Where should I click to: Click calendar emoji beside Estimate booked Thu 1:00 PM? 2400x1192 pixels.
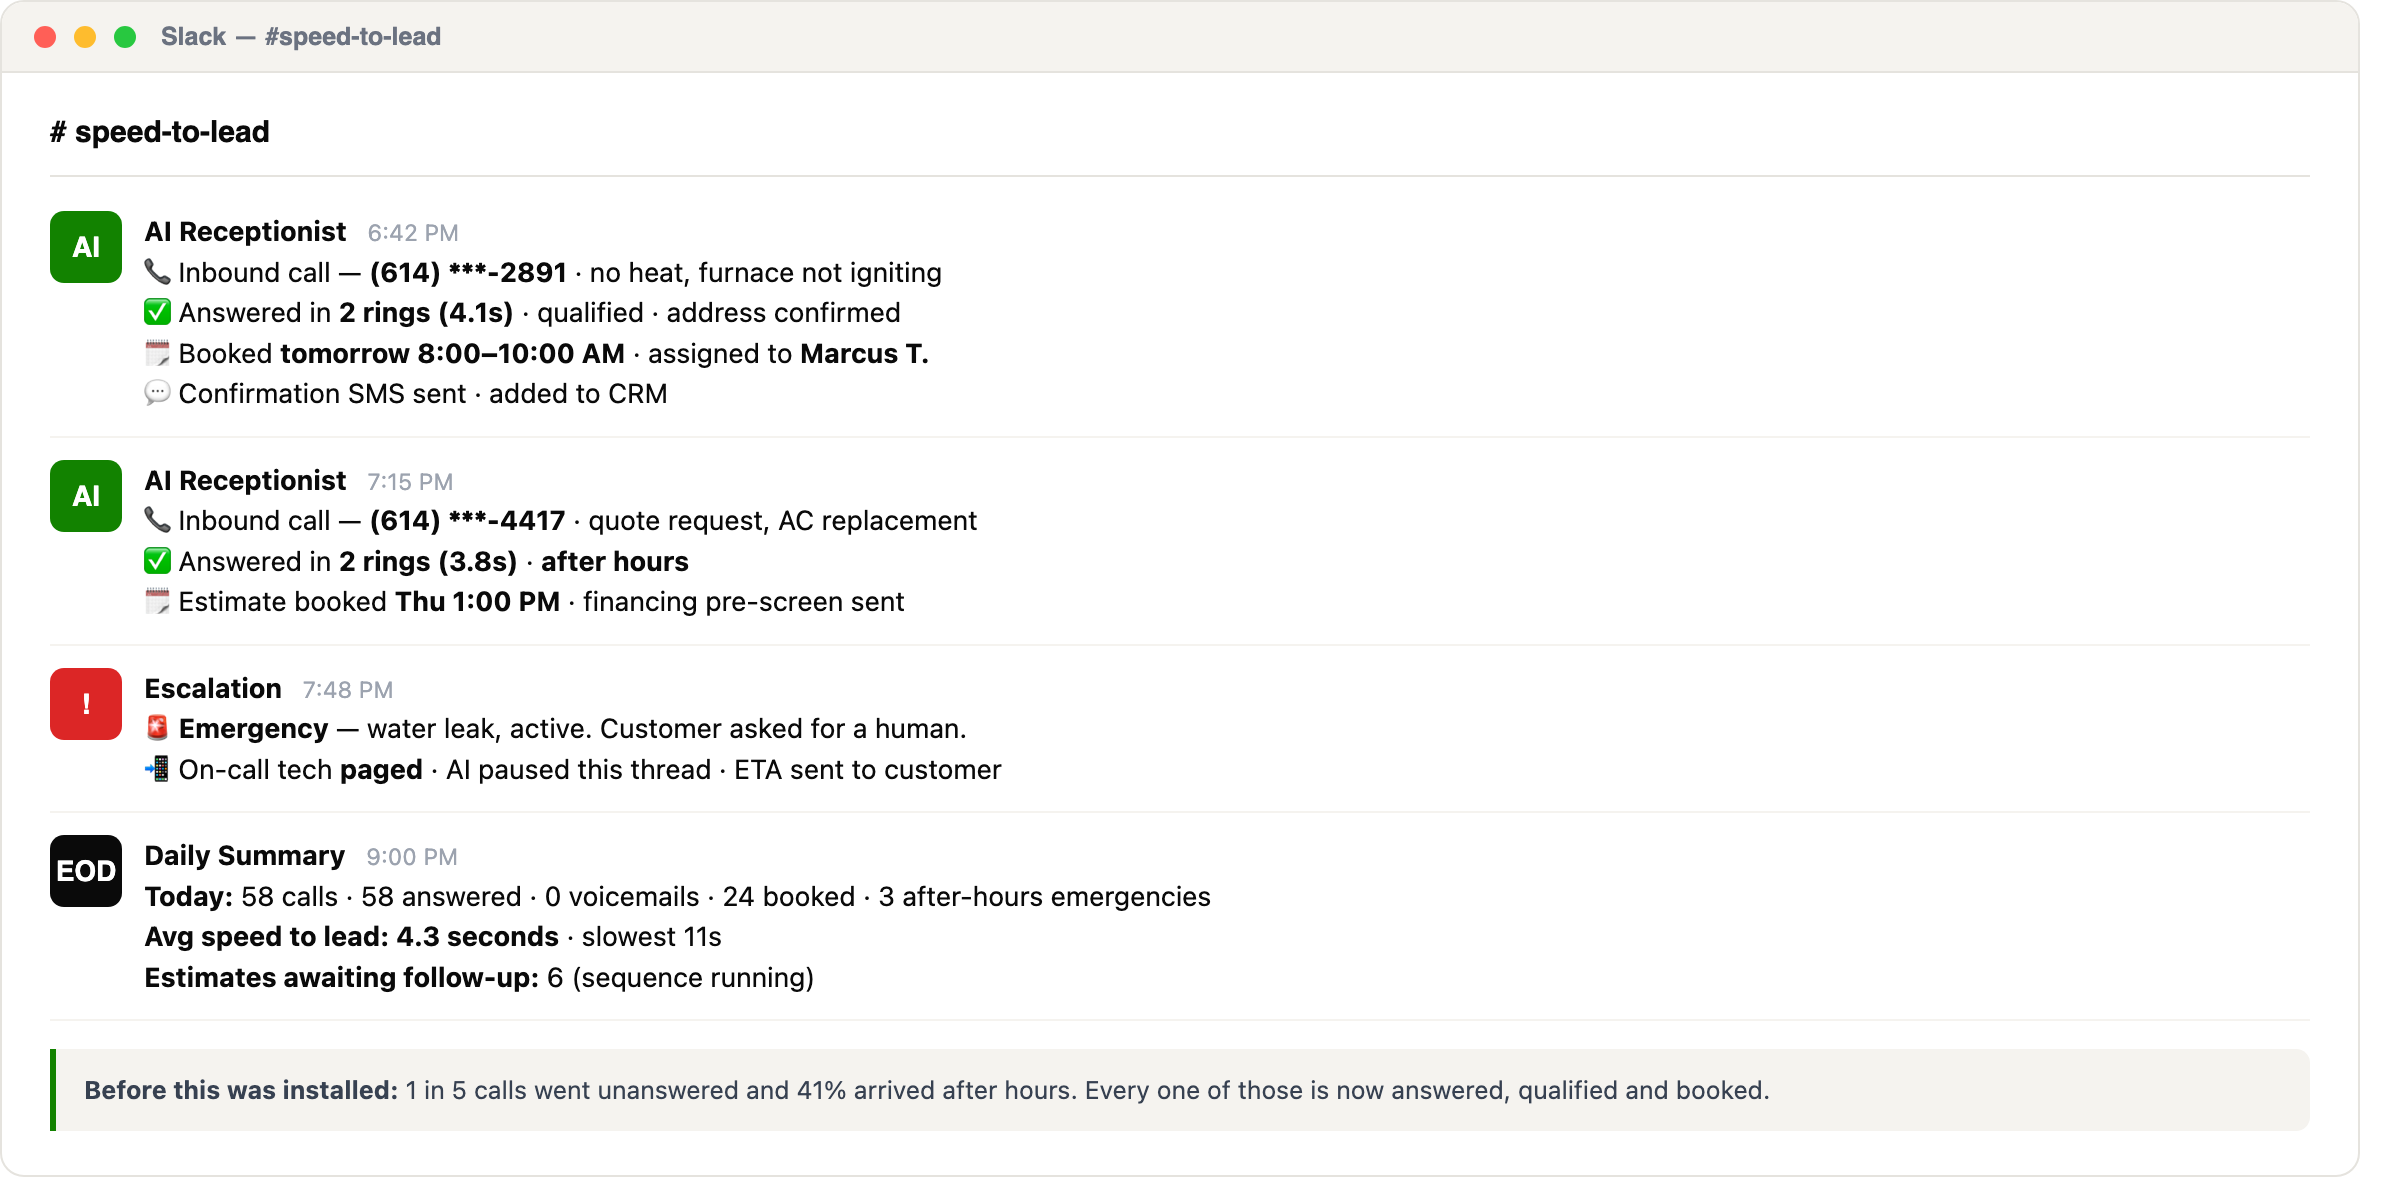pyautogui.click(x=157, y=601)
